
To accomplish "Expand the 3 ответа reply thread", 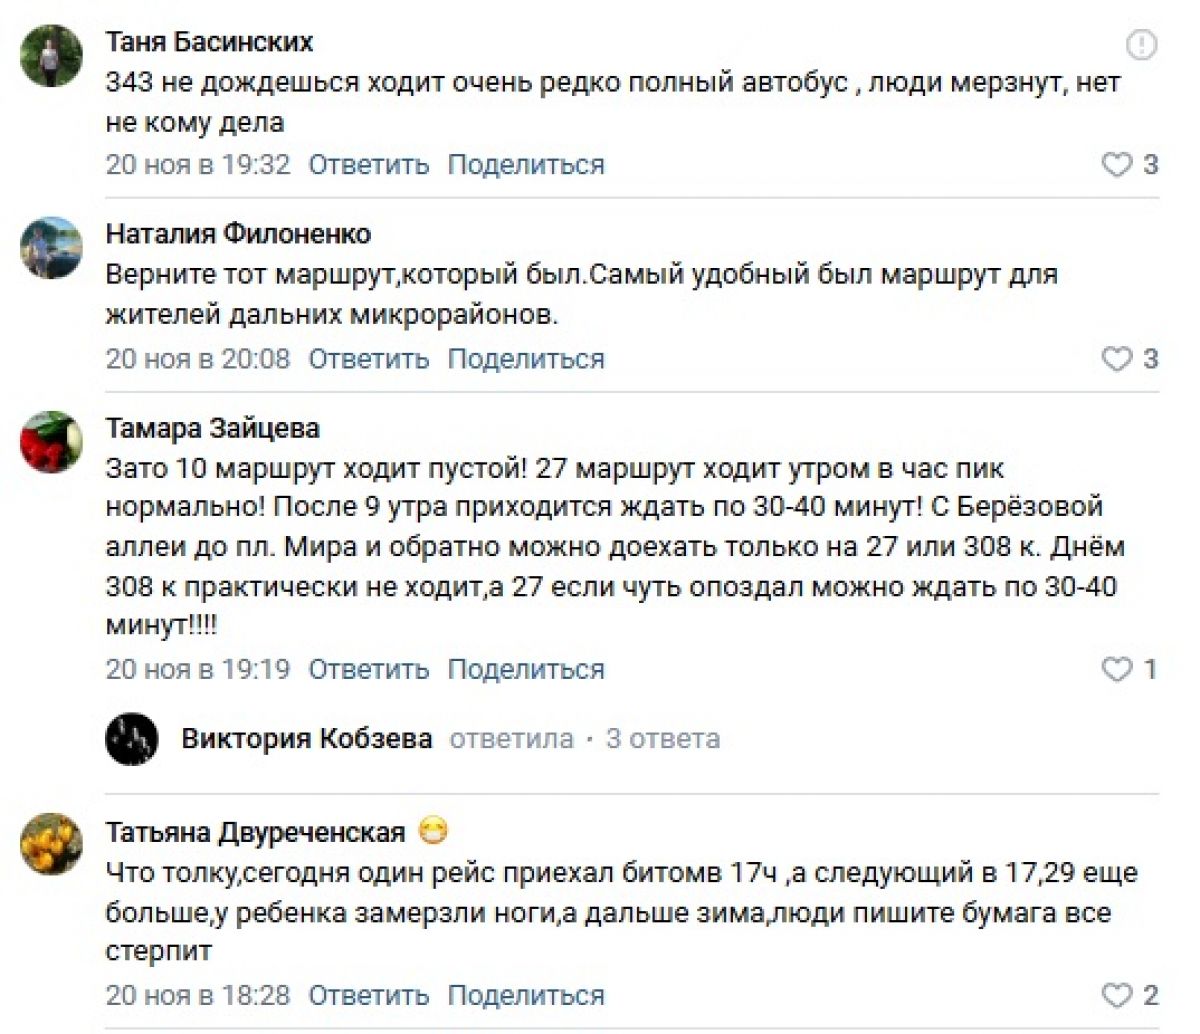I will (662, 740).
